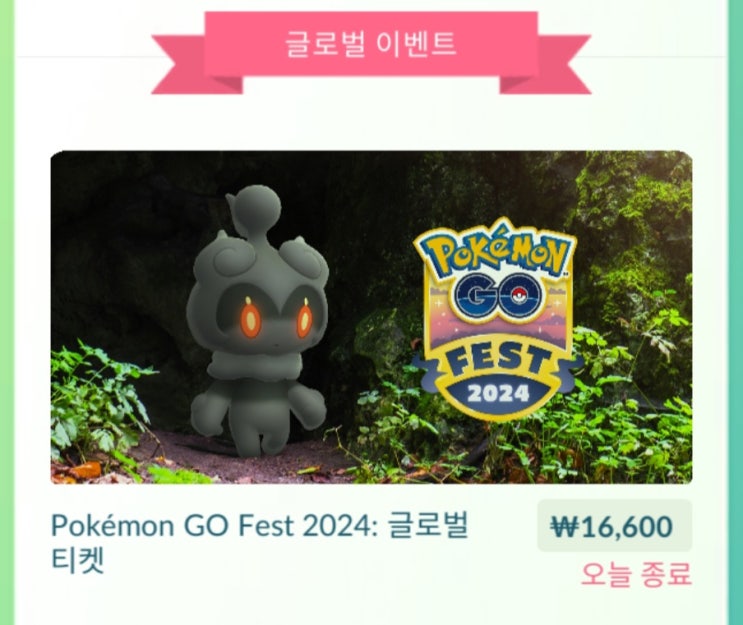Tap Marshadow's right glowing orange eye
The image size is (743, 625).
[304, 319]
